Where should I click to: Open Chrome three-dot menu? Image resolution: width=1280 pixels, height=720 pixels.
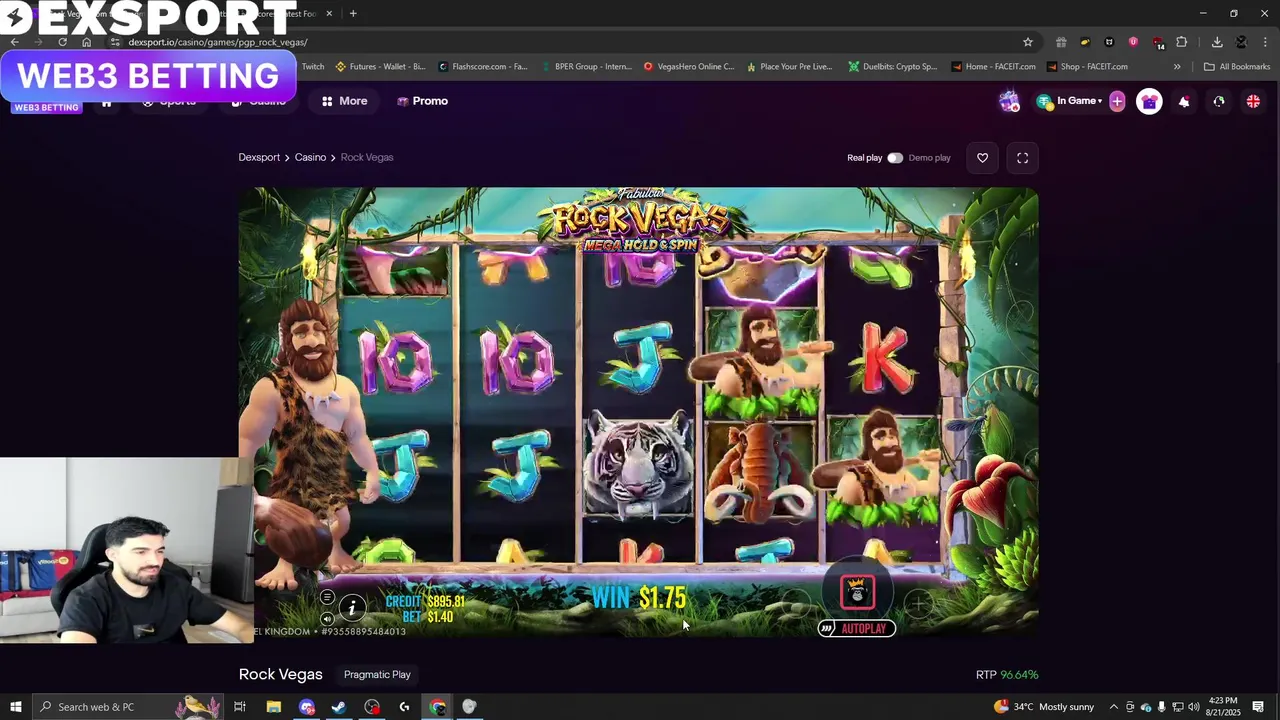[1264, 42]
